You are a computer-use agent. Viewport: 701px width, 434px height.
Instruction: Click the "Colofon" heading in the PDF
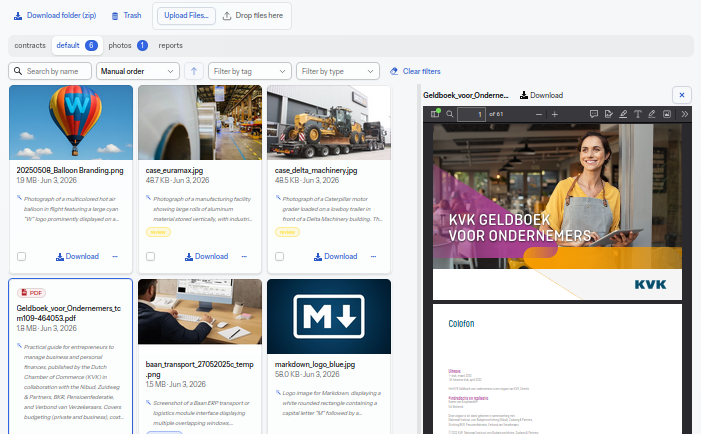coord(461,324)
